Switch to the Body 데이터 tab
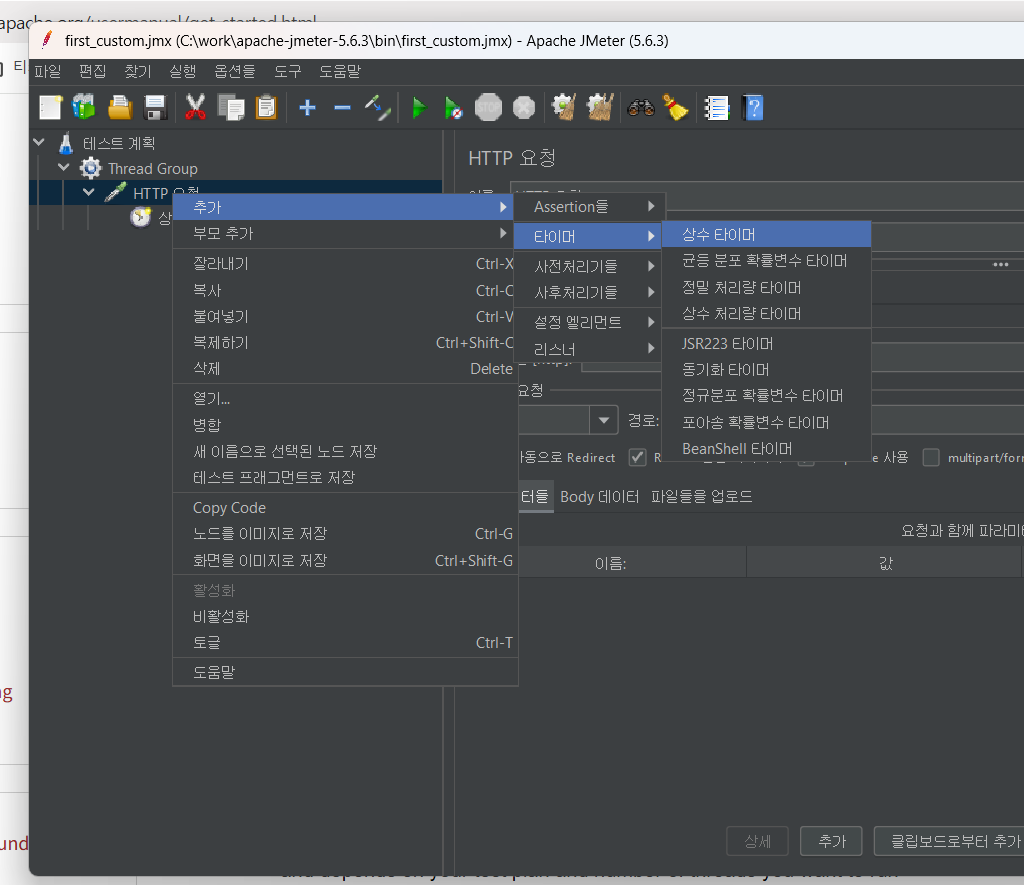Screen dimensions: 1024x885 coord(600,496)
